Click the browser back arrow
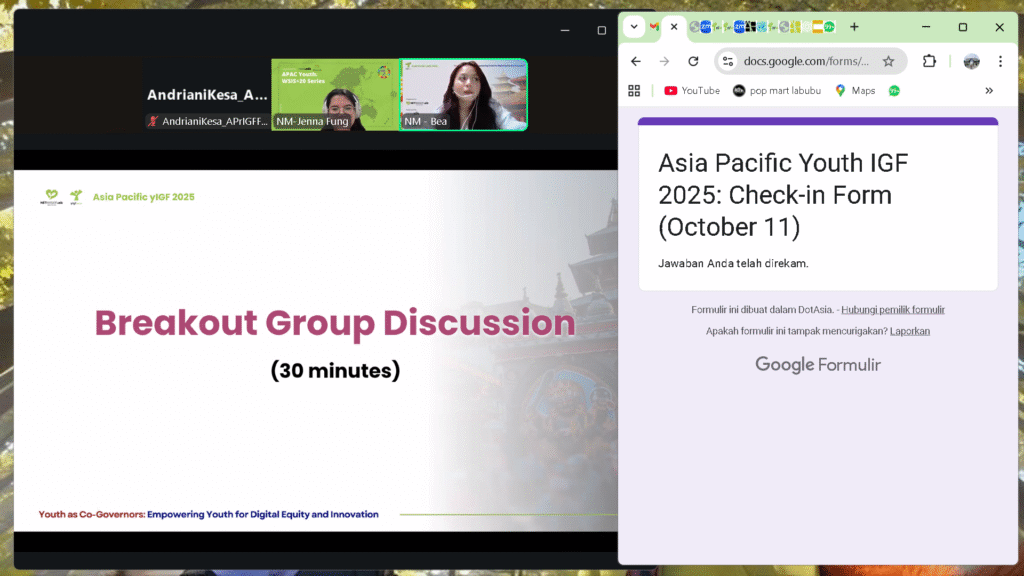Screen dimensions: 1024x576 [636, 61]
